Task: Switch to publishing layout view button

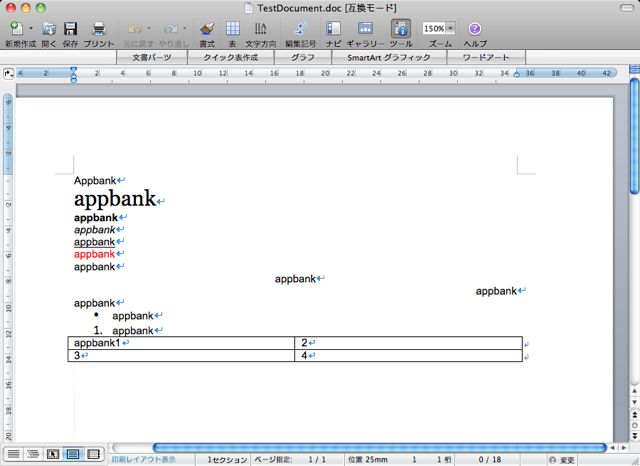Action: click(x=53, y=454)
